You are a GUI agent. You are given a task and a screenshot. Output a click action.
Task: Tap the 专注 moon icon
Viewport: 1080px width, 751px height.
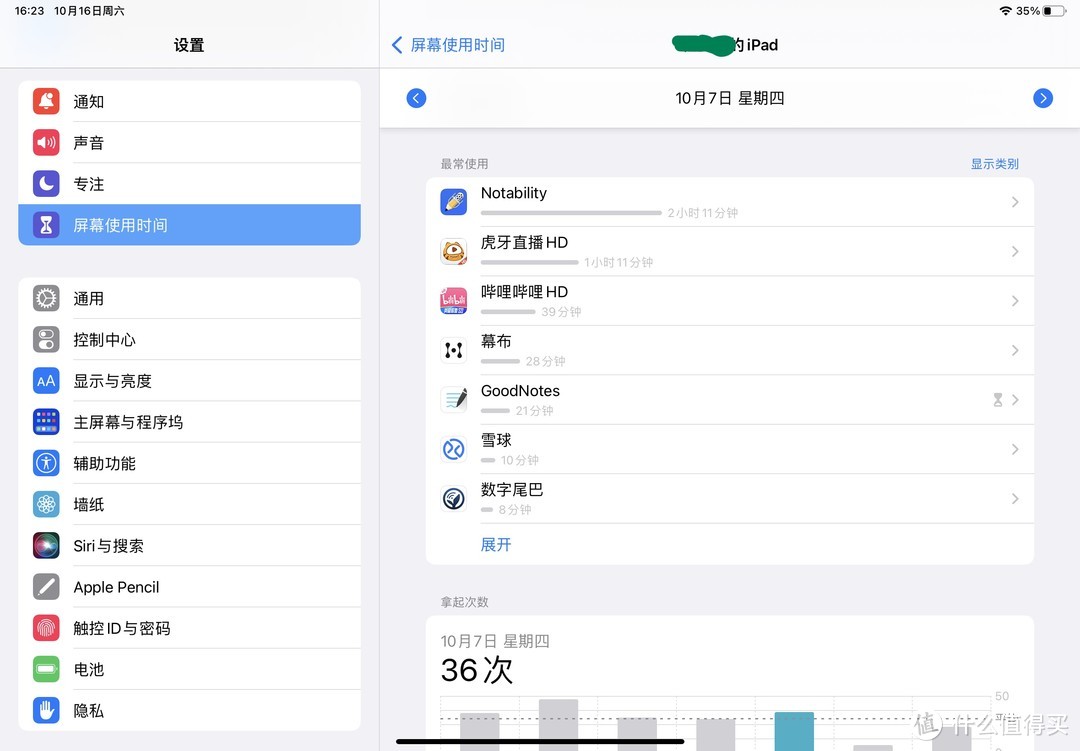point(46,184)
